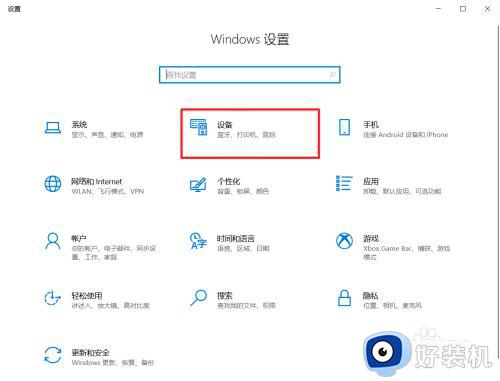
Task: Click the 隐私 padlock icon
Action: (x=344, y=298)
